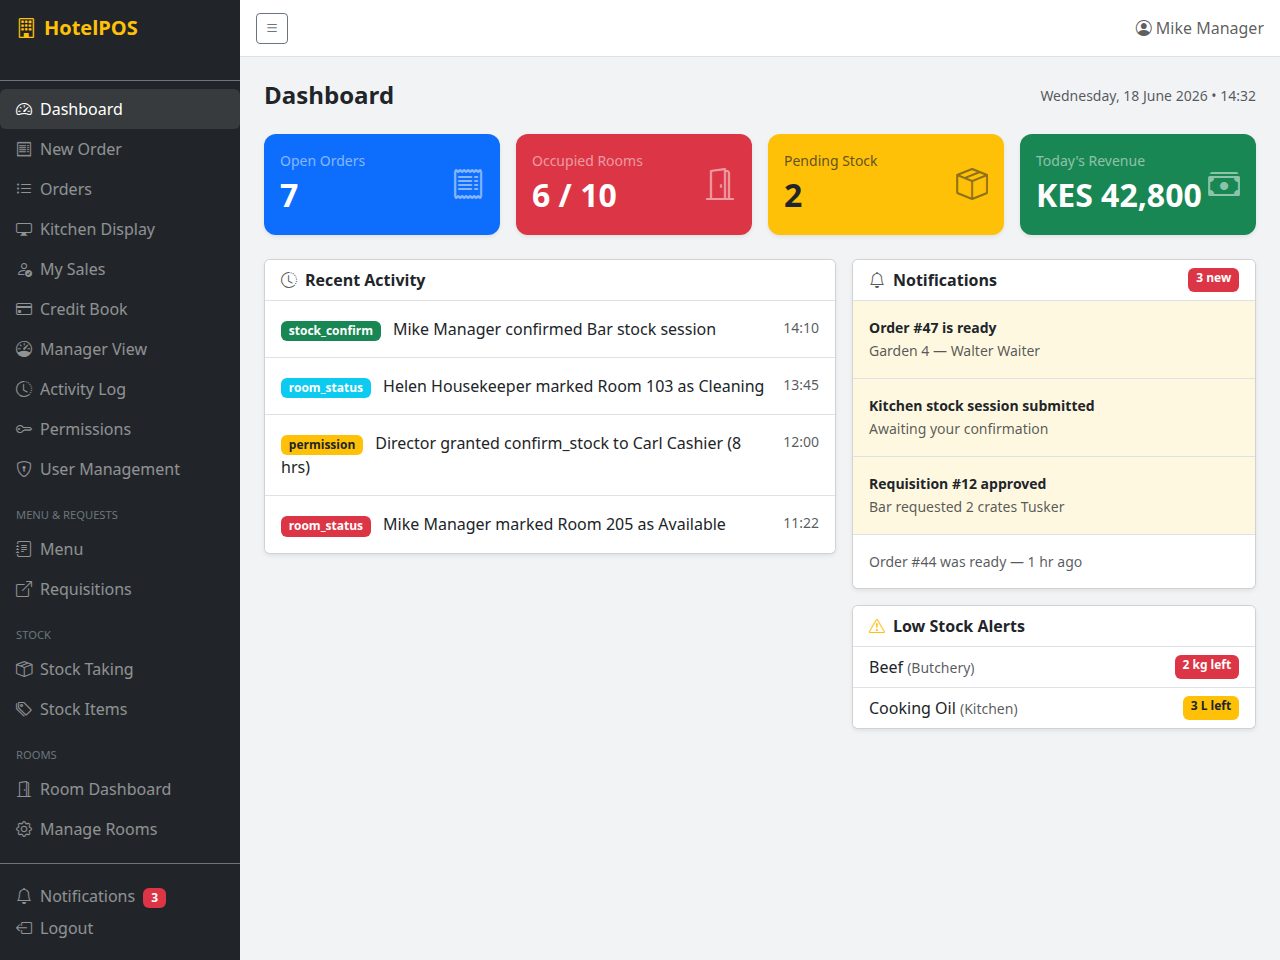
Task: Click the '3 L left' yellow badge
Action: (1211, 707)
